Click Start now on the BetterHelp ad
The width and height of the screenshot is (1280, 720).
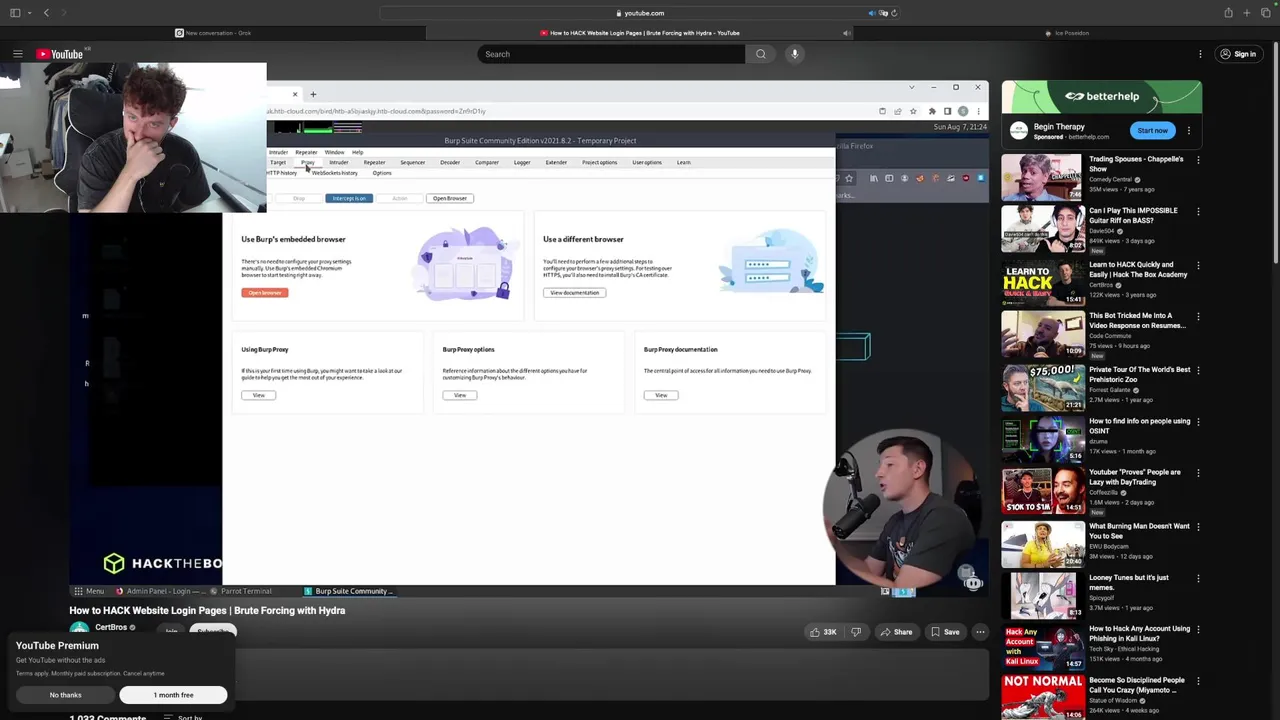1152,130
